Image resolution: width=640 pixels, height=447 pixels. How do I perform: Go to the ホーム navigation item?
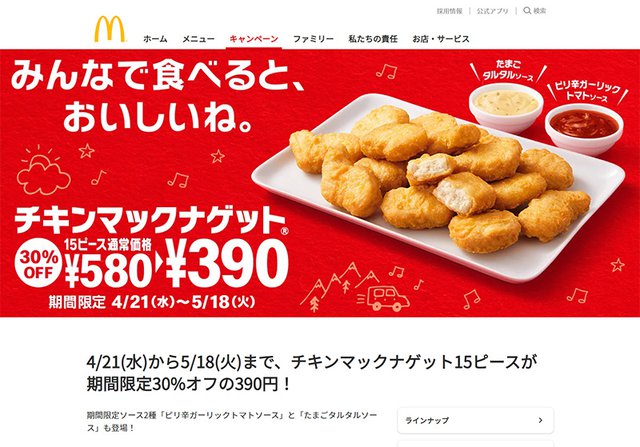point(156,39)
